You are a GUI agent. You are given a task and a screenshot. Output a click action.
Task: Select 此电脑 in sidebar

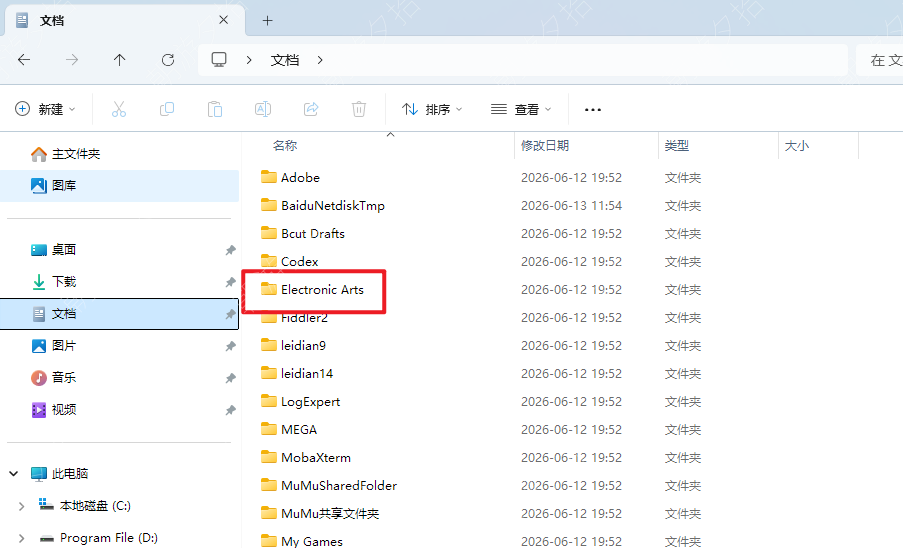tap(70, 474)
